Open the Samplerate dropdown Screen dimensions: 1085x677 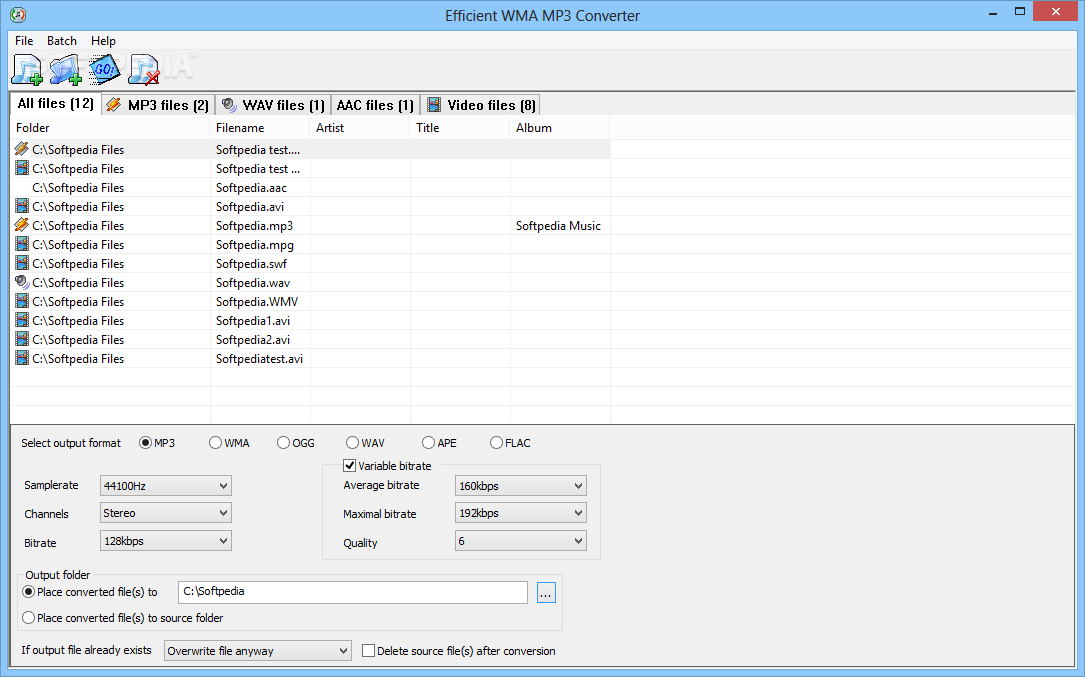[x=165, y=486]
